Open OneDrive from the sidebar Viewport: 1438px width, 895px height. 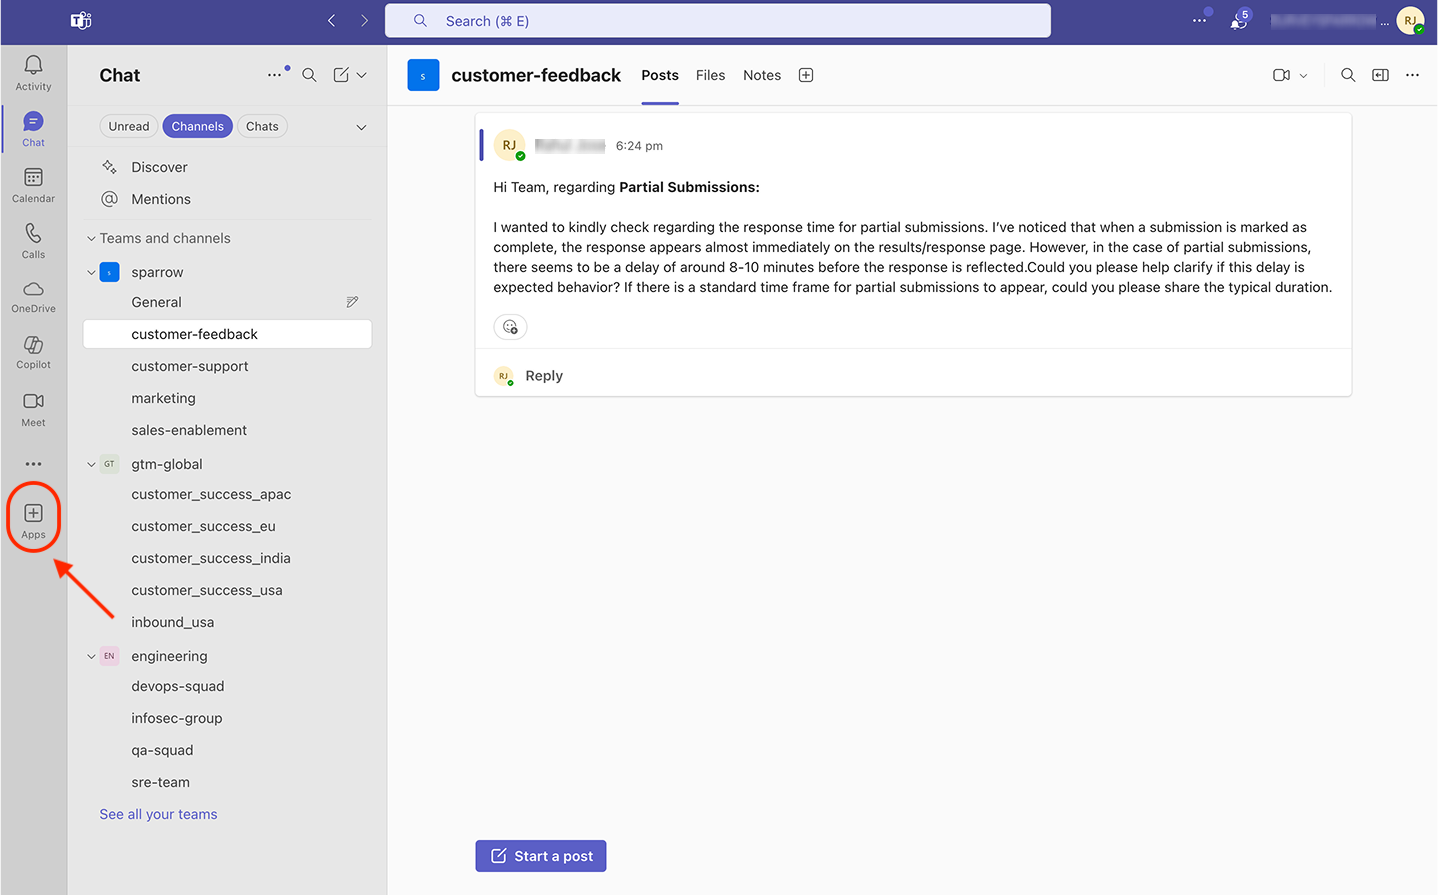tap(33, 296)
